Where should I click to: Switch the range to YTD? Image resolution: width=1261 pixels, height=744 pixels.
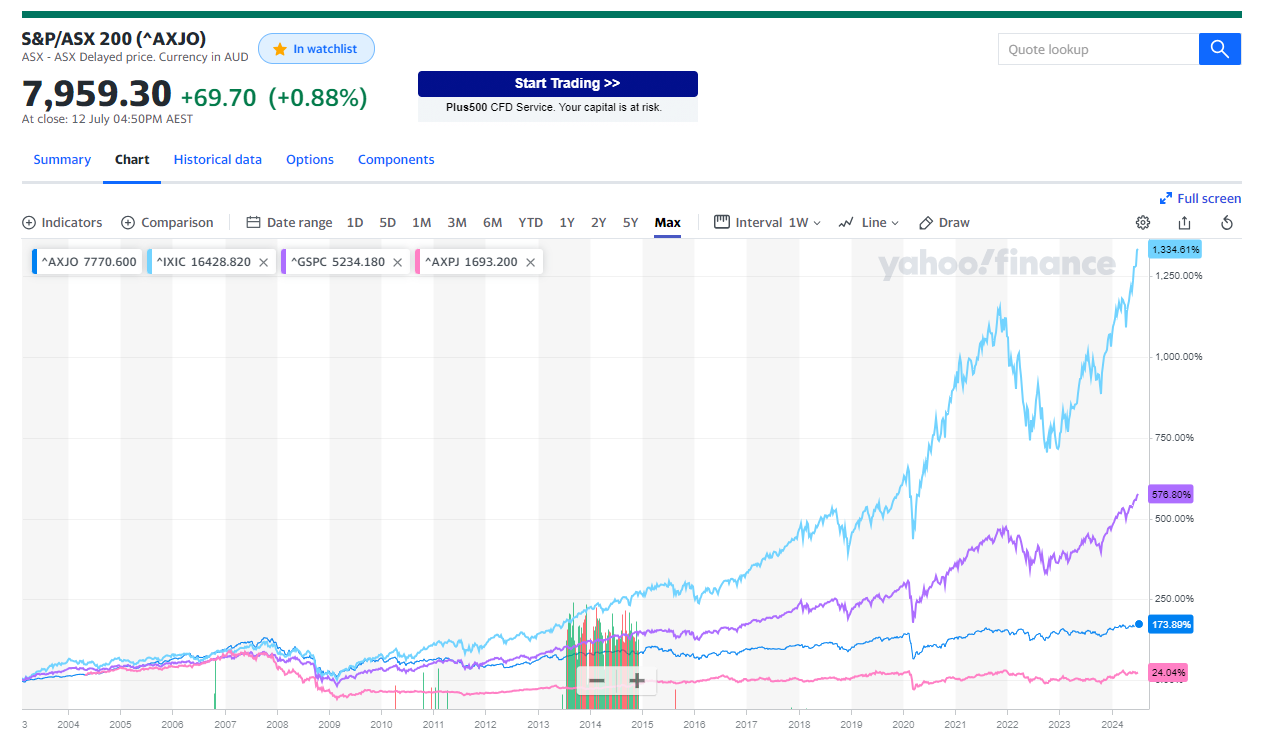pos(530,223)
